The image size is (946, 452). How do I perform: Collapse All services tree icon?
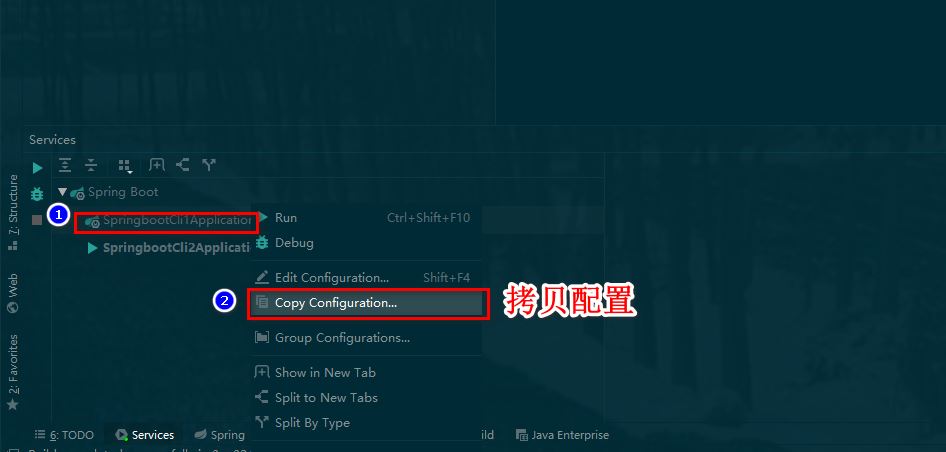pyautogui.click(x=91, y=165)
